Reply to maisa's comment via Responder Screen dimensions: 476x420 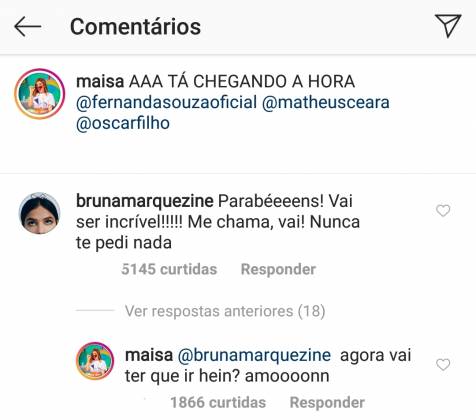coord(327,402)
